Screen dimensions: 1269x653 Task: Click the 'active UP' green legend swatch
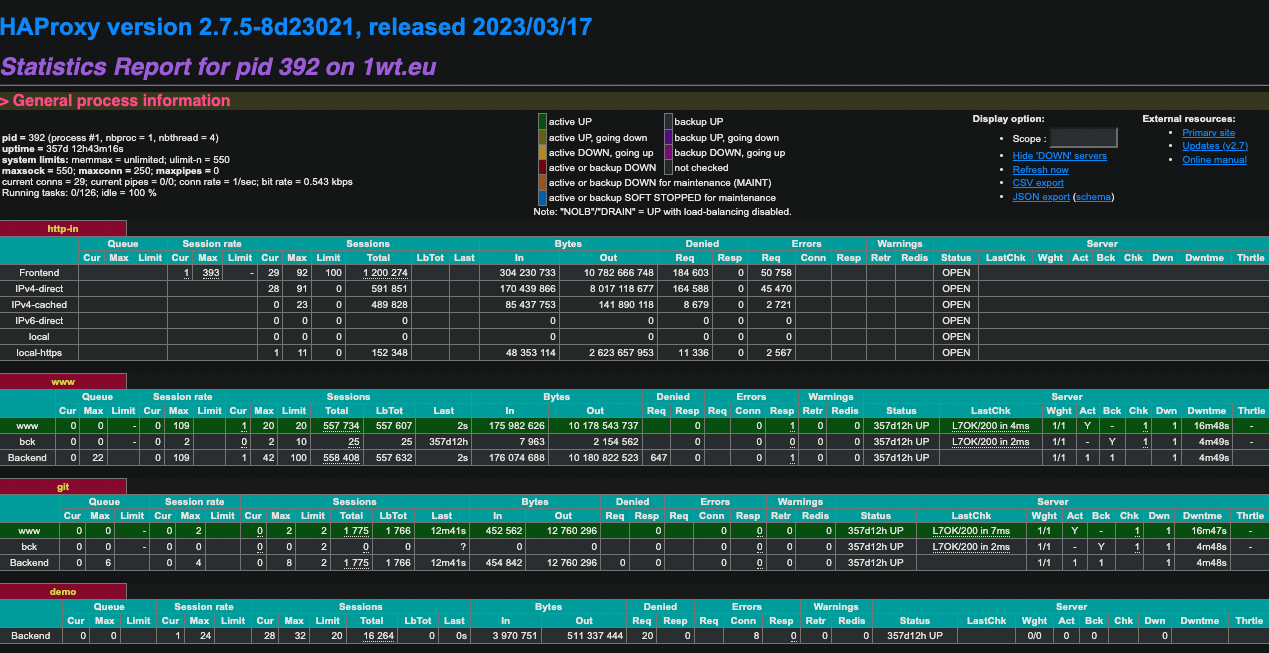pos(542,122)
